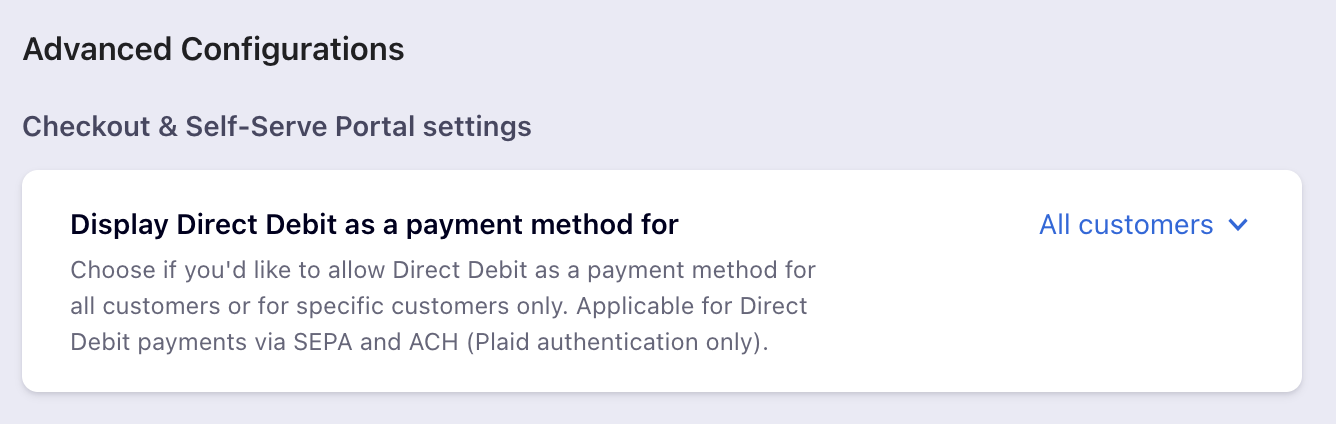Open the All customers dropdown
Image resolution: width=1336 pixels, height=424 pixels.
coord(1126,225)
